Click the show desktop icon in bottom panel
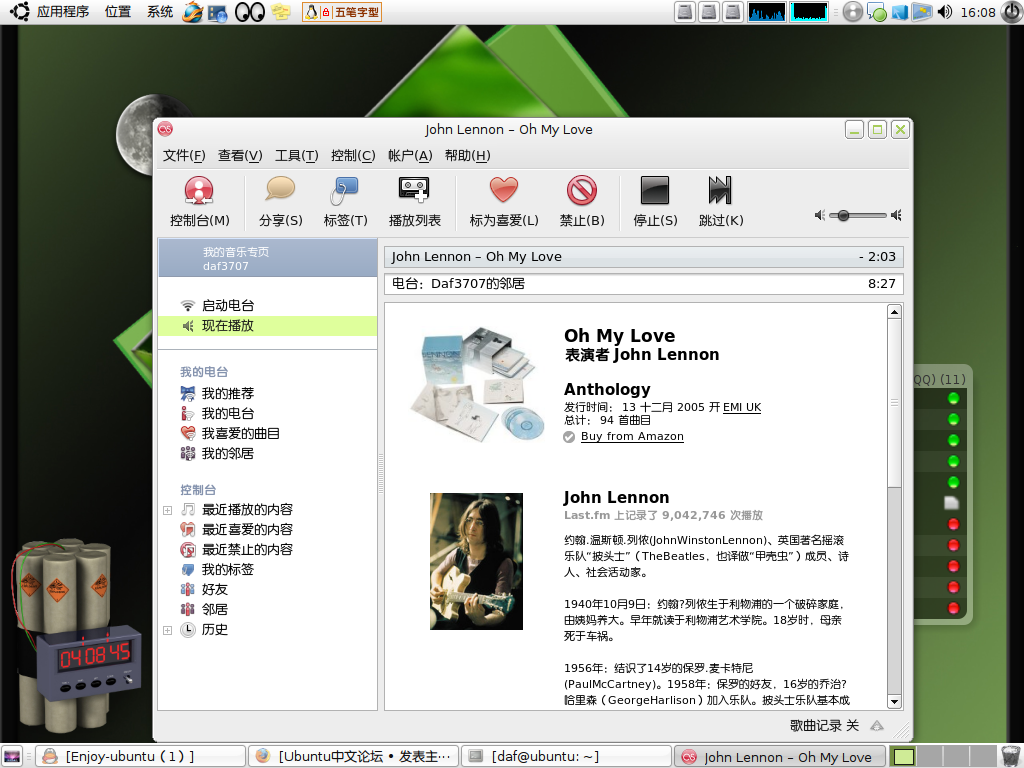This screenshot has width=1024, height=768. click(12, 756)
